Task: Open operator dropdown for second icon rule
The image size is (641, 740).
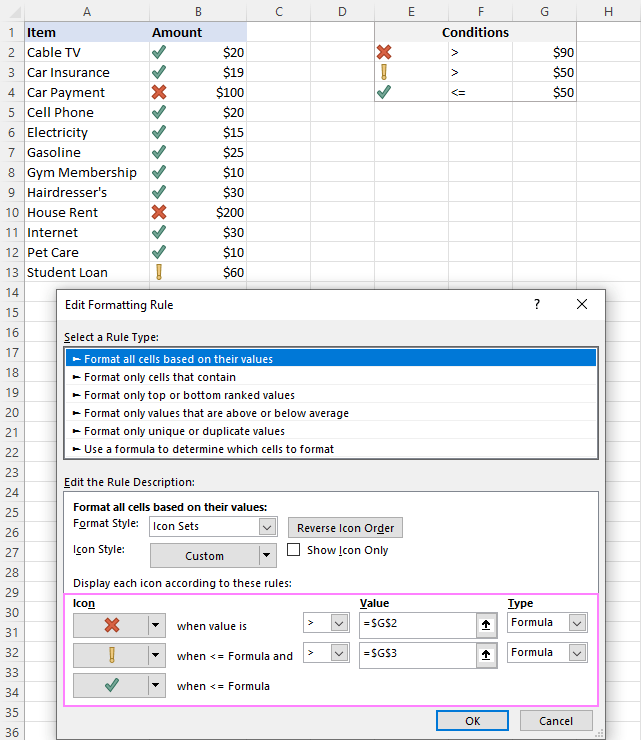Action: [326, 653]
